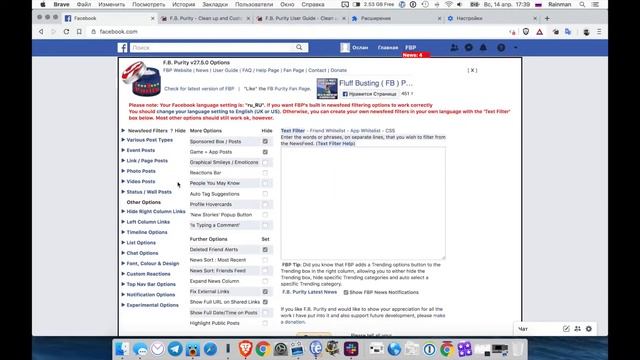Screen dimensions: 640x360
Task: Click the bookmark icon in toolbar
Action: coord(79,31)
